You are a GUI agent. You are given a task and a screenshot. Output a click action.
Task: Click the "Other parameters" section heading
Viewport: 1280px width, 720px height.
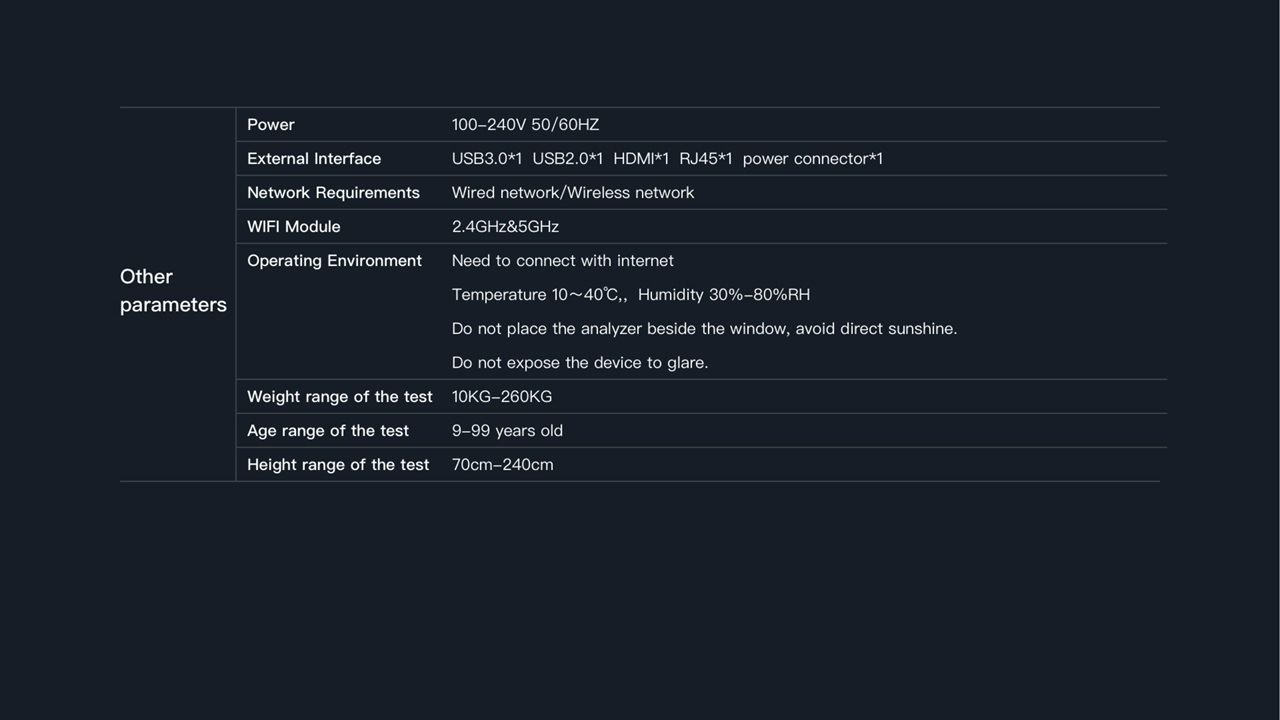tap(173, 290)
